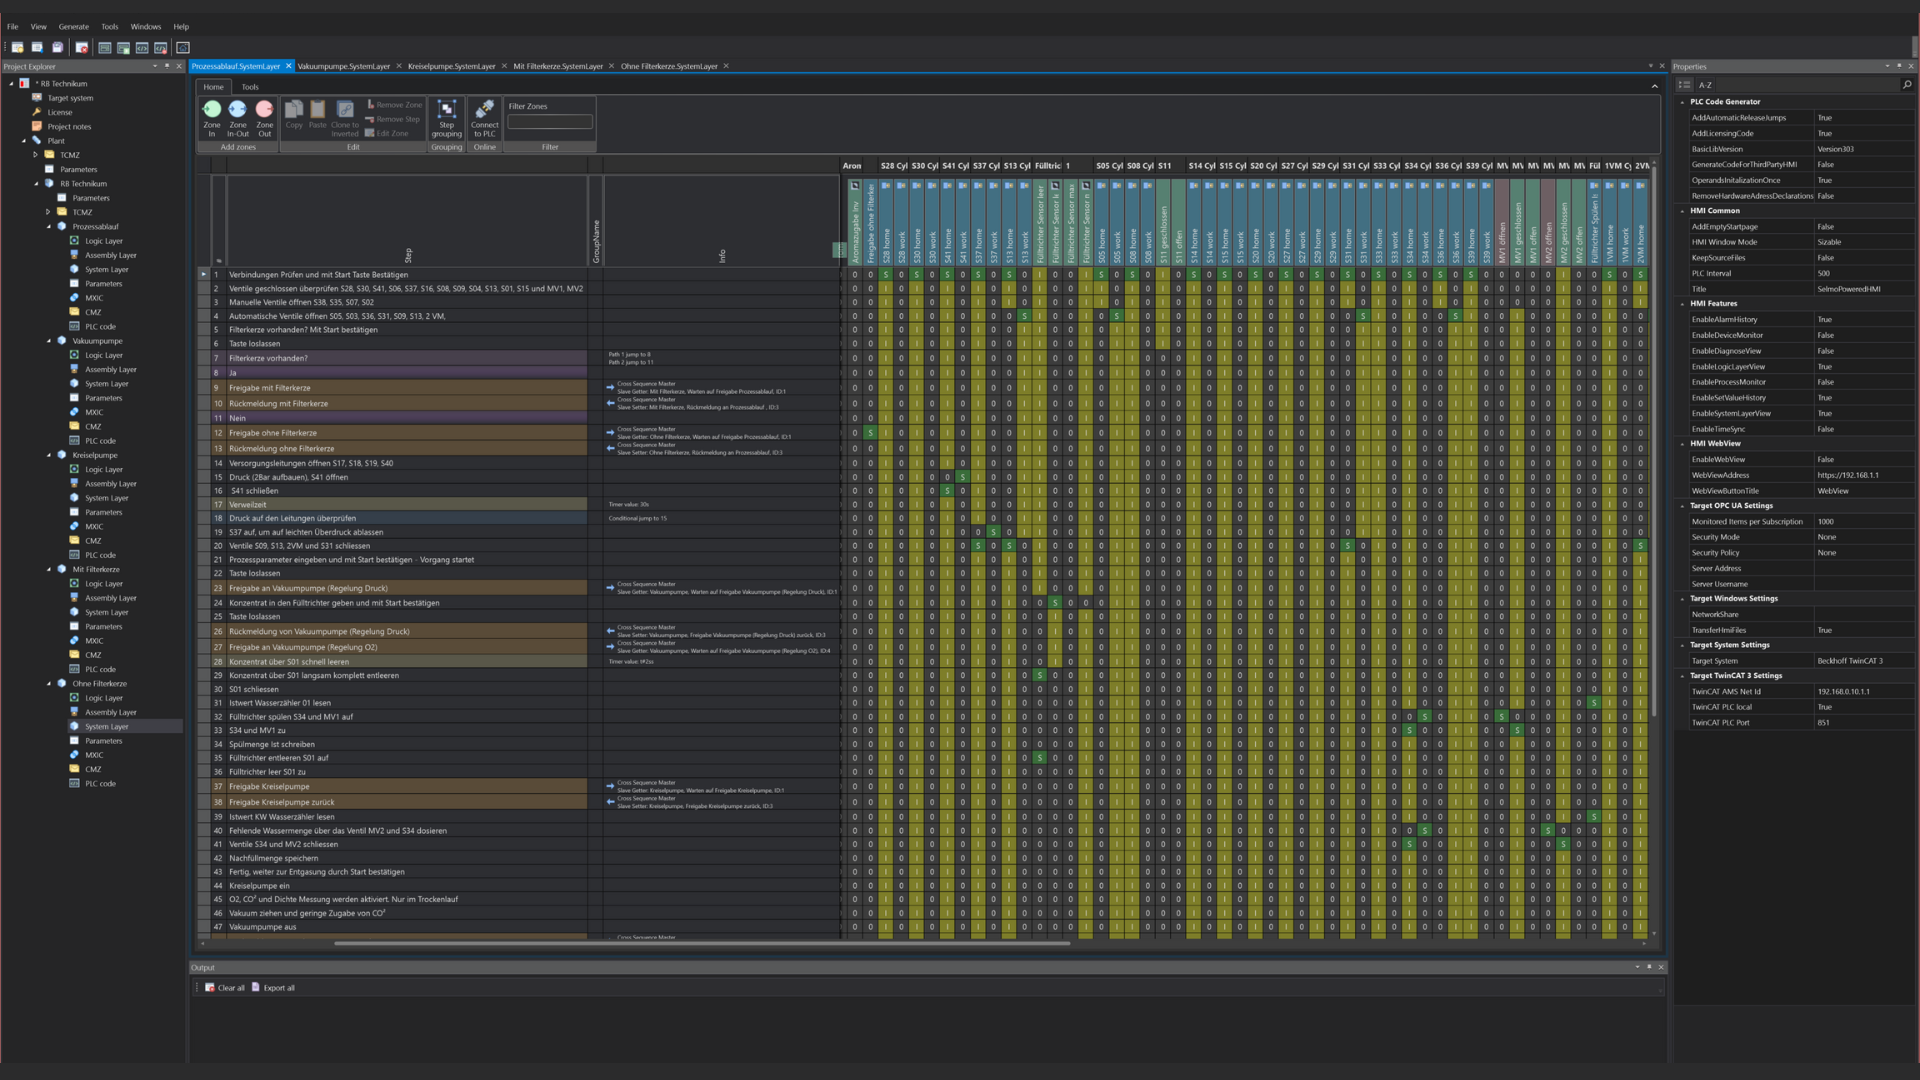Switch to the Tools ribbon tab
Viewport: 1920px width, 1080px height.
tap(250, 87)
